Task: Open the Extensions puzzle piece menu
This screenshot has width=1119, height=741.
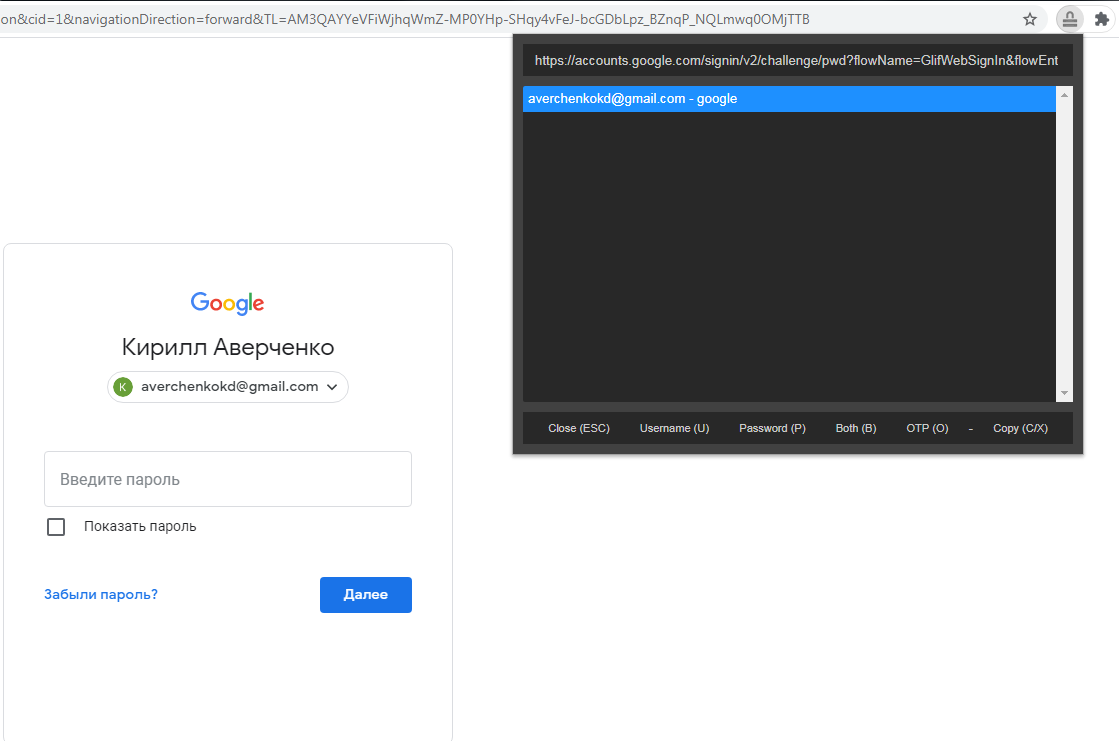Action: click(1102, 19)
